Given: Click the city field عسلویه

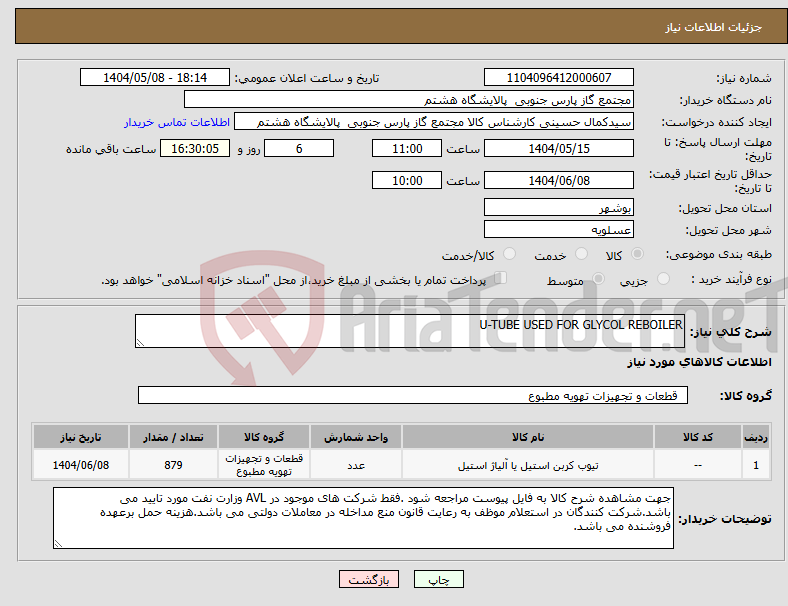Looking at the screenshot, I should (x=558, y=229).
